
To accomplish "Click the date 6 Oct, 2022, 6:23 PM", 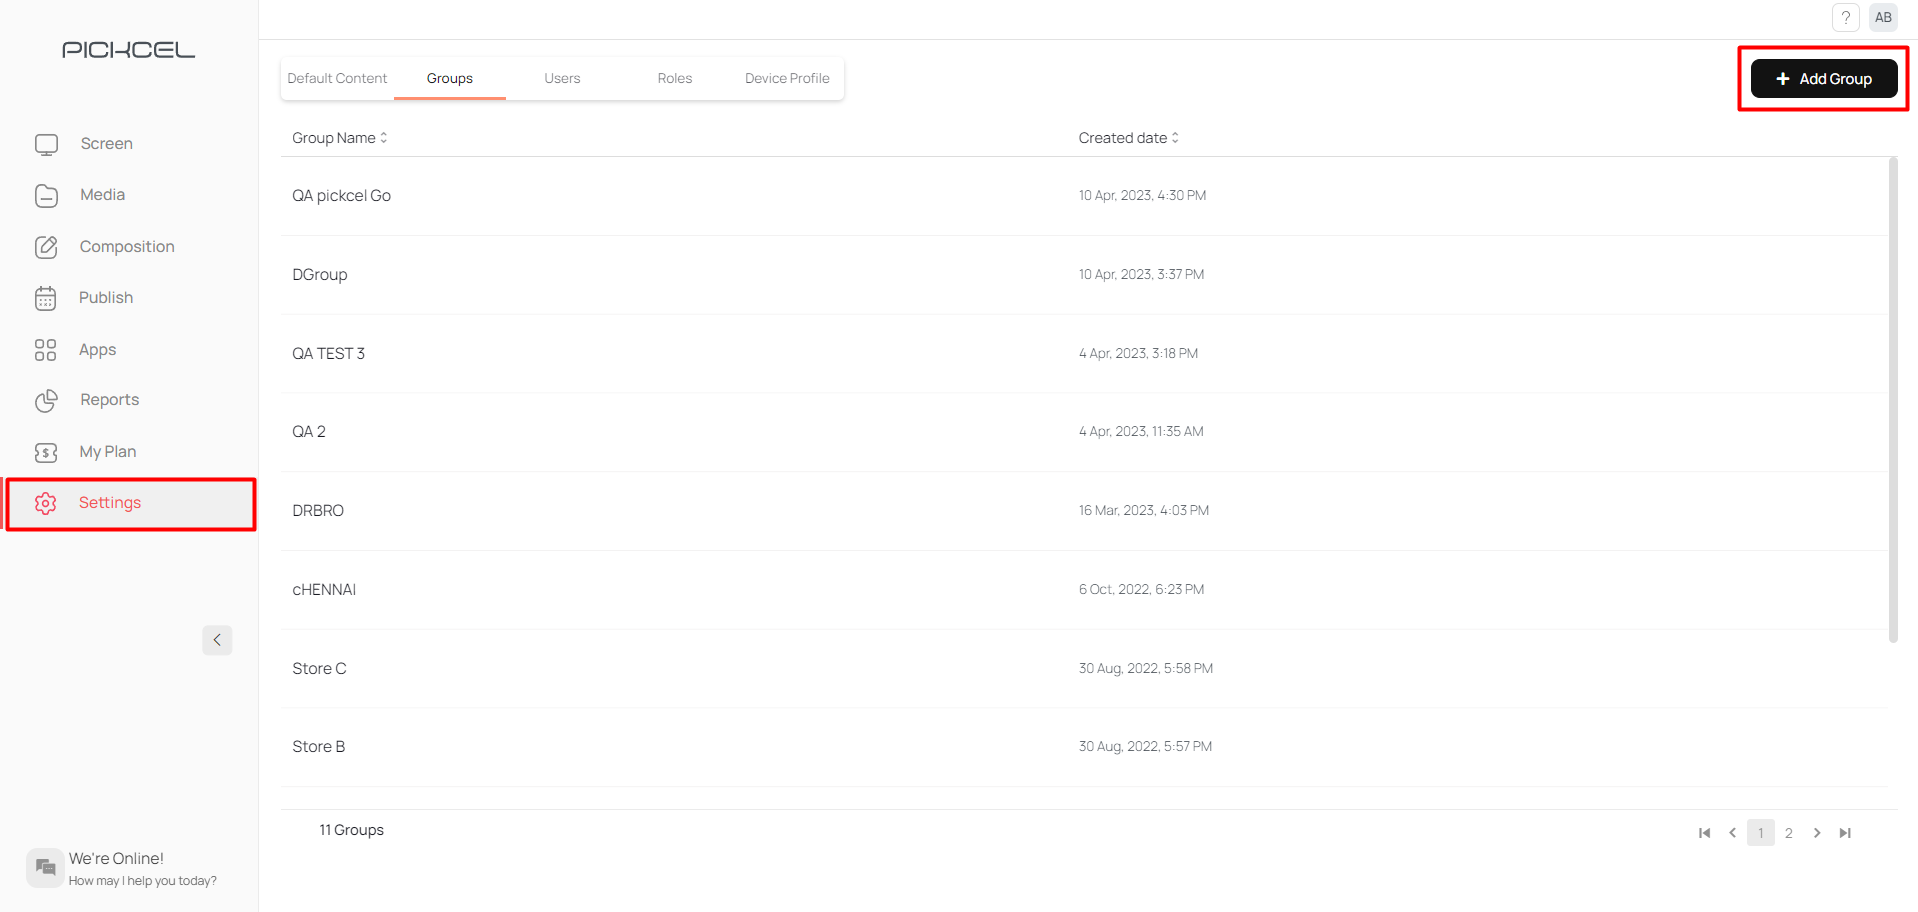I will tap(1141, 590).
